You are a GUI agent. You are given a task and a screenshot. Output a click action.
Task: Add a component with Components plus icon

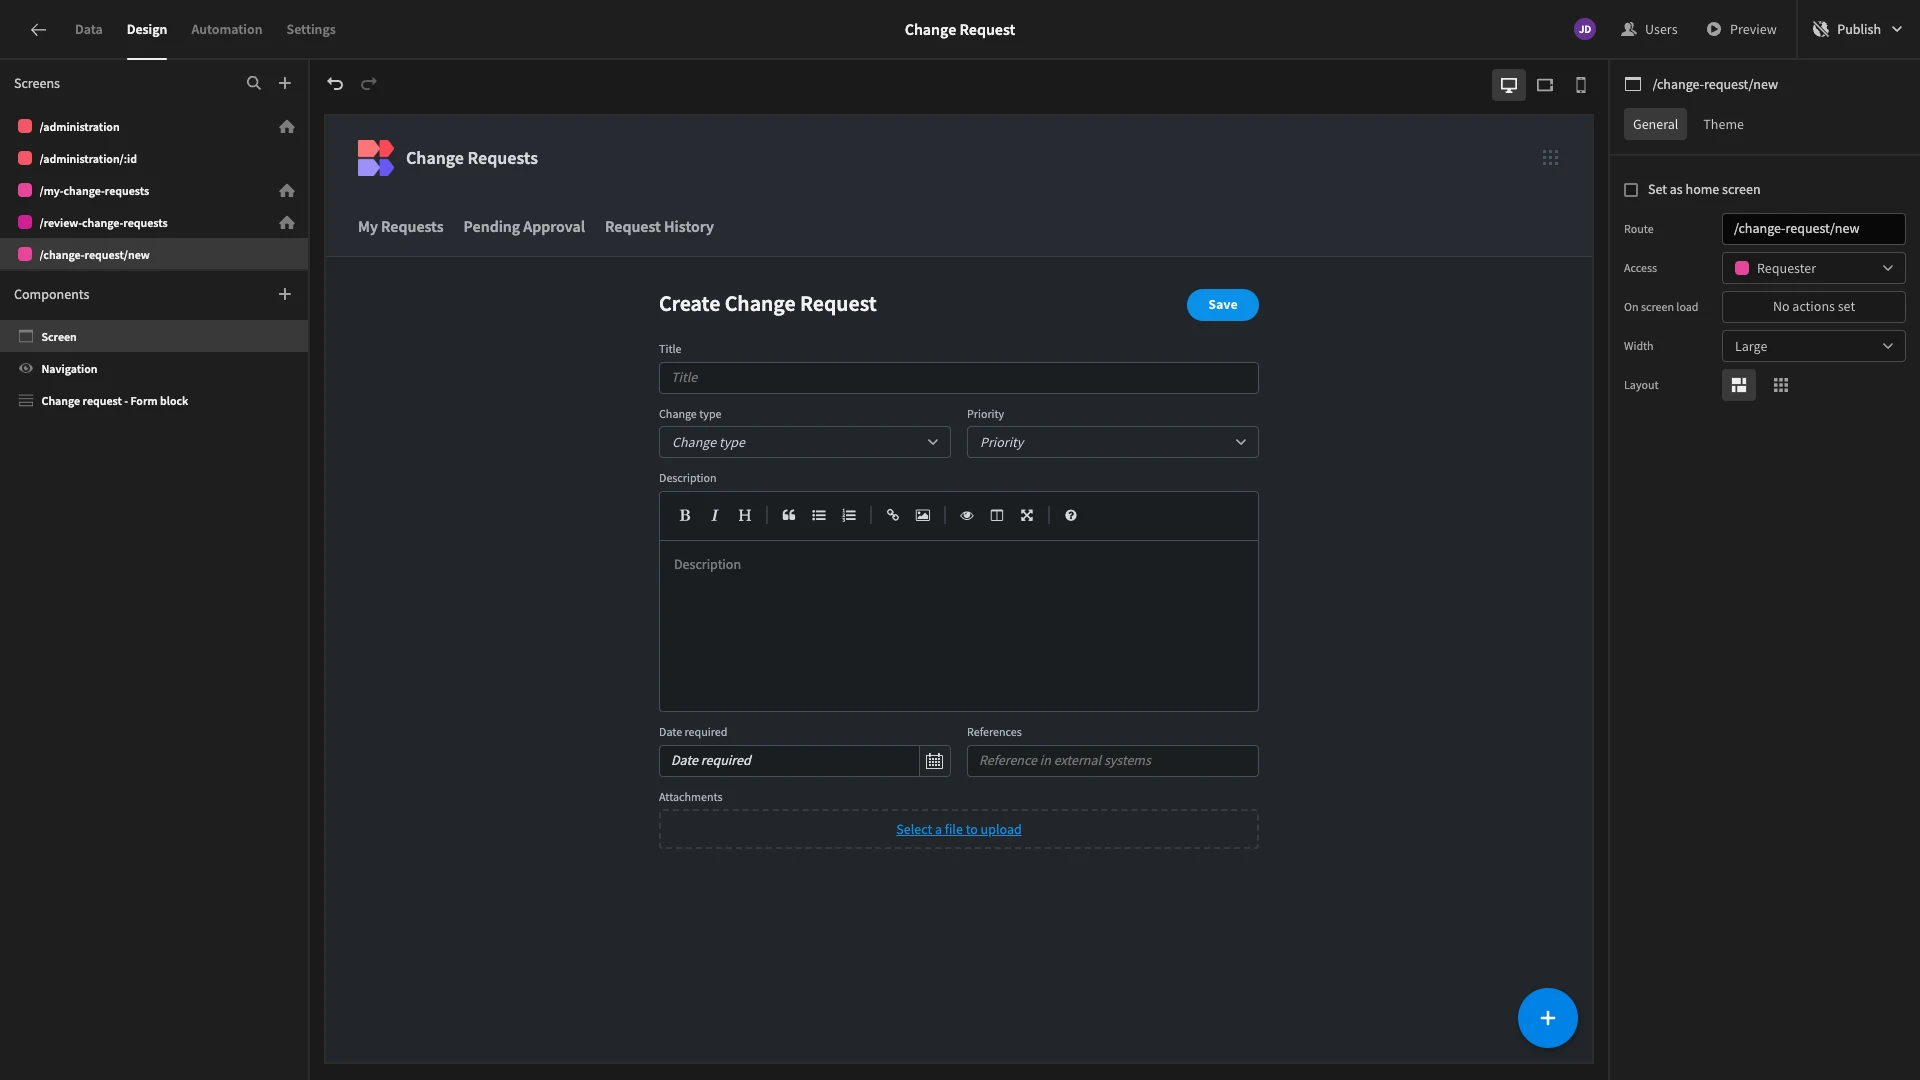(285, 294)
